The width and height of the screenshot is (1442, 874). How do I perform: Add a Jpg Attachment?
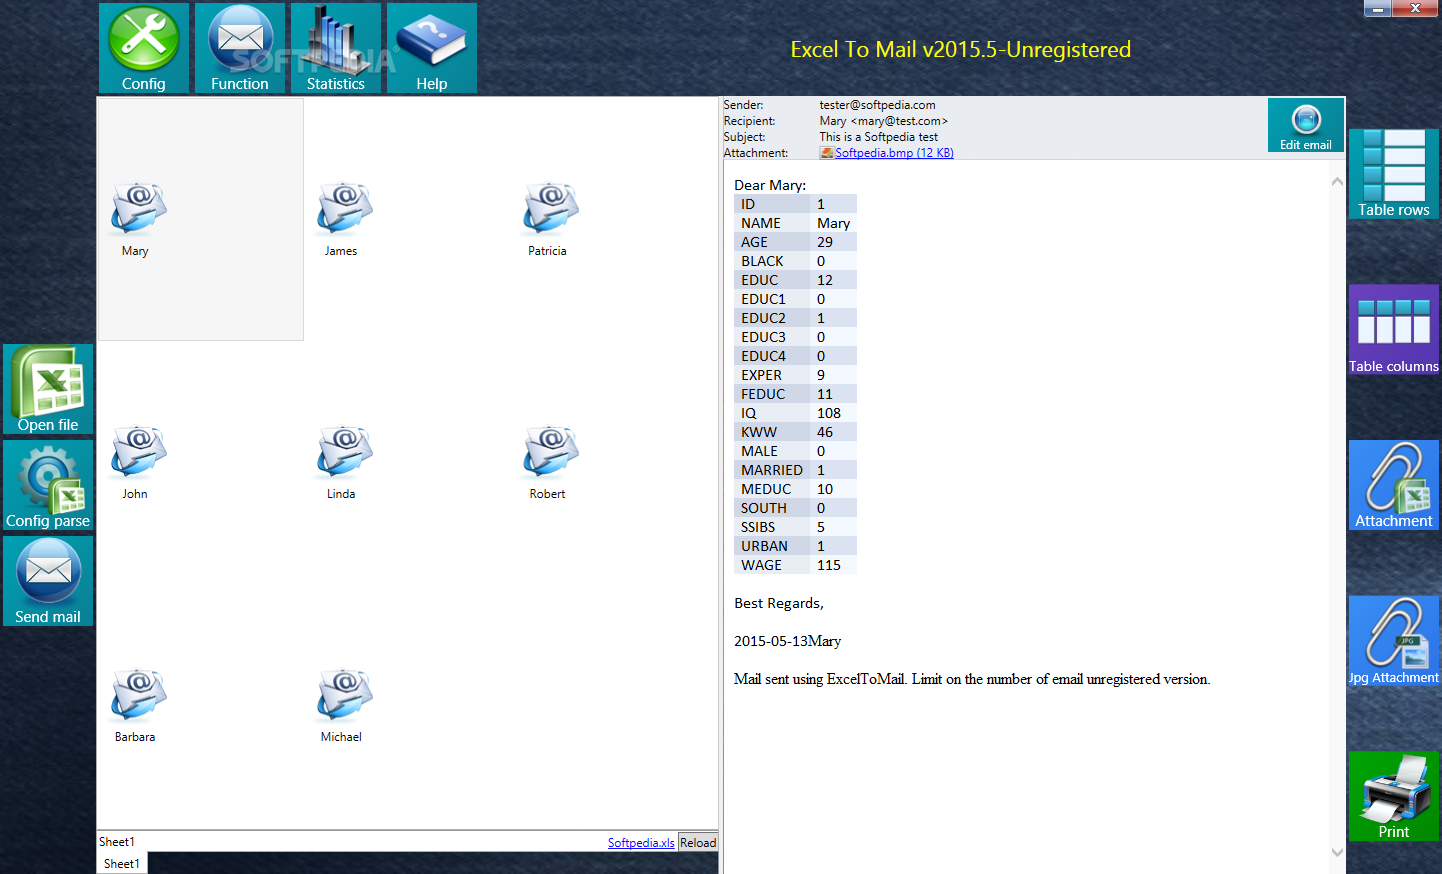tap(1394, 641)
